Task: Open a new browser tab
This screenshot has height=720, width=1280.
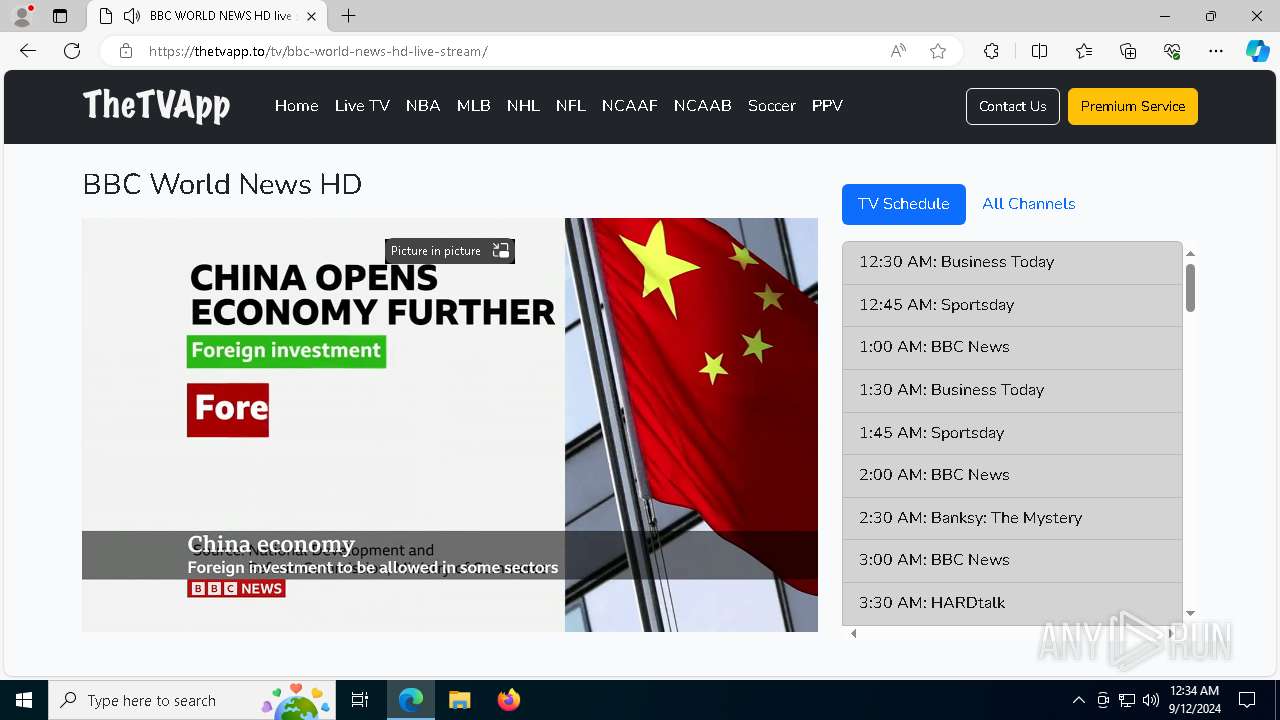Action: pos(348,16)
